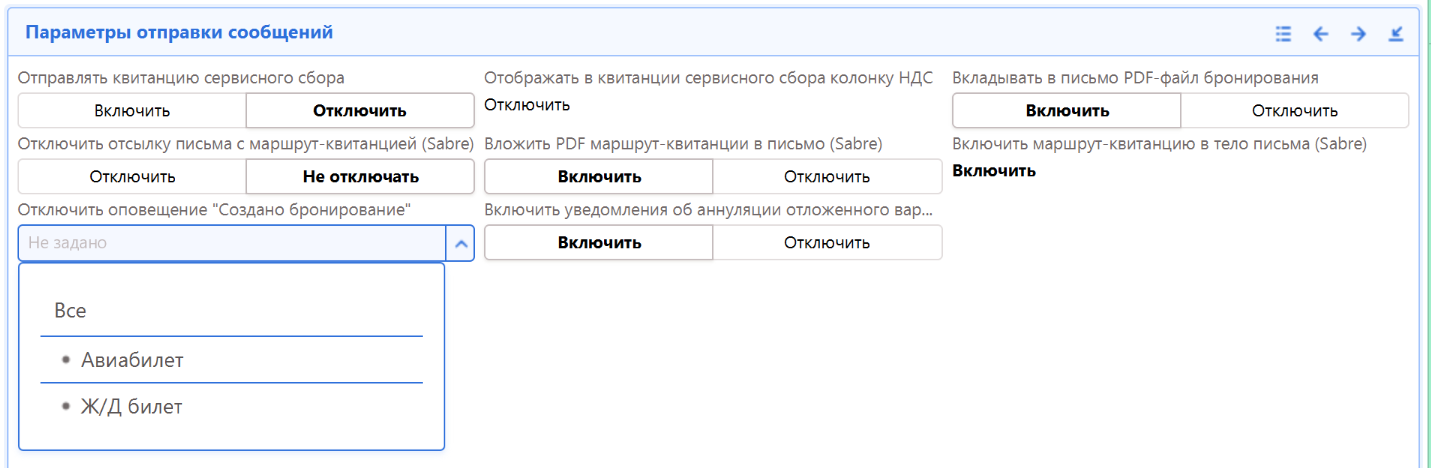Image resolution: width=1431 pixels, height=468 pixels.
Task: Disable attaching booking PDF file to email
Action: point(1294,111)
